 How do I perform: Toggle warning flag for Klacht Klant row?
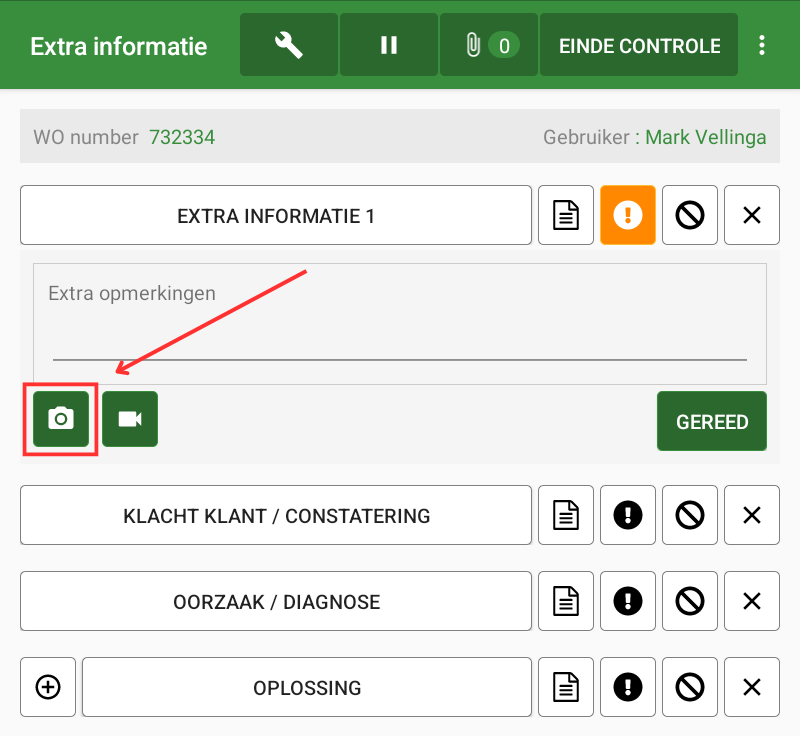click(628, 516)
